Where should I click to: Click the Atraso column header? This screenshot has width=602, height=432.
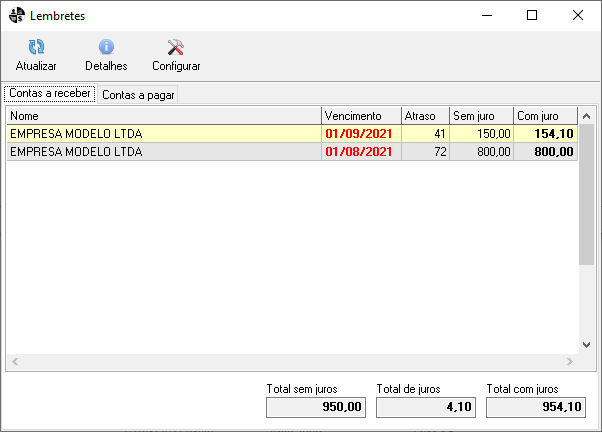point(424,115)
